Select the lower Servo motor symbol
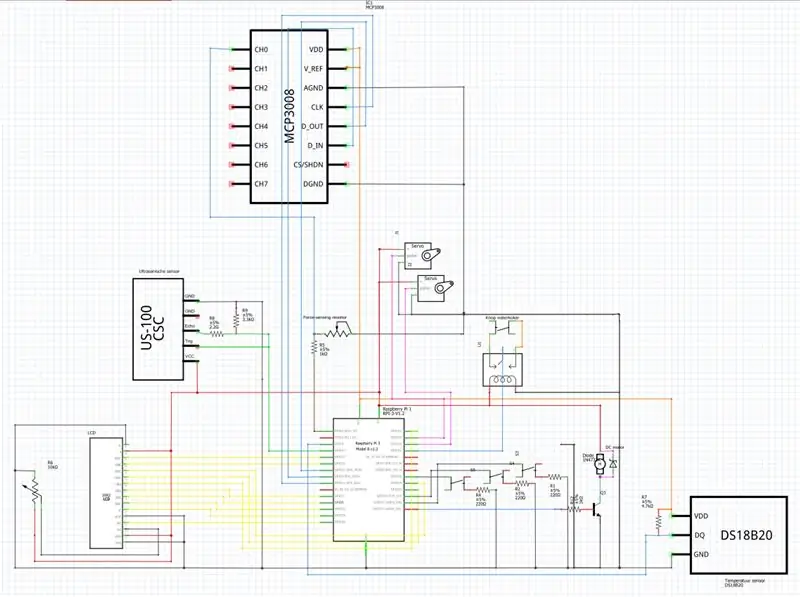 tap(435, 288)
